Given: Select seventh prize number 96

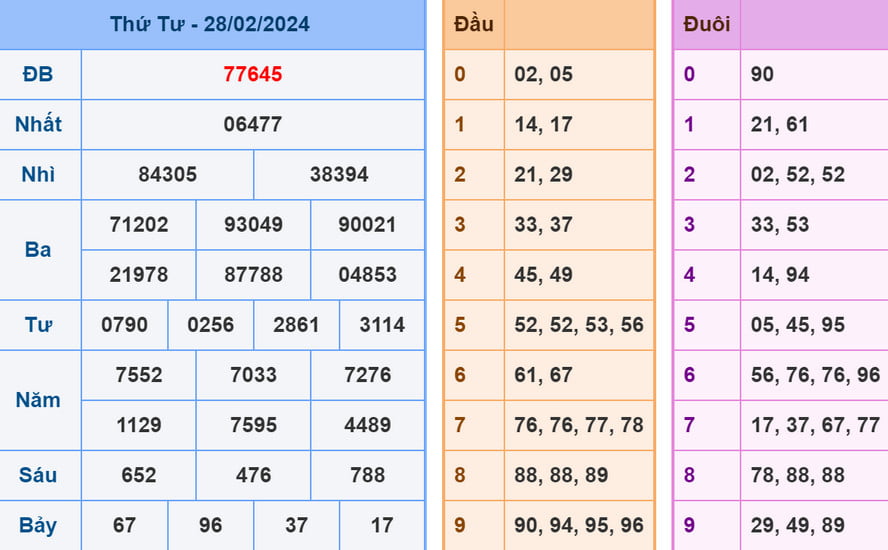Looking at the screenshot, I should 210,524.
